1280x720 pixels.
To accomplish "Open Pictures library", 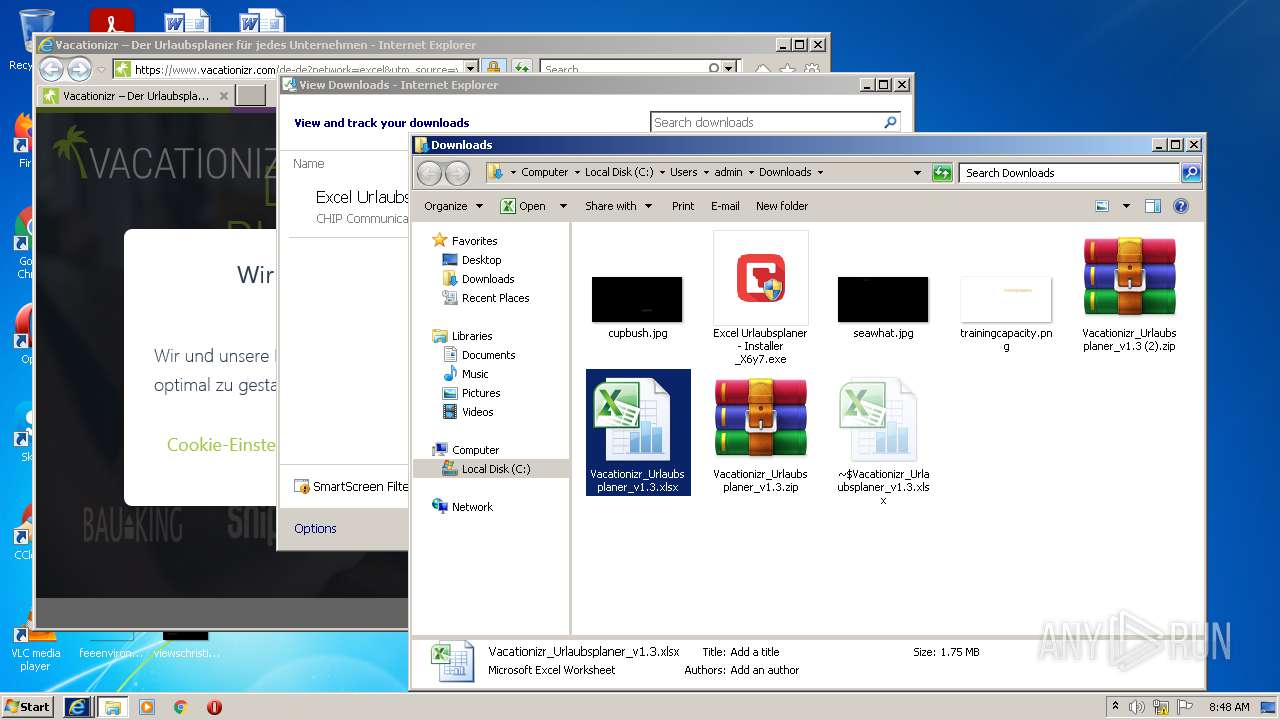I will coord(481,393).
